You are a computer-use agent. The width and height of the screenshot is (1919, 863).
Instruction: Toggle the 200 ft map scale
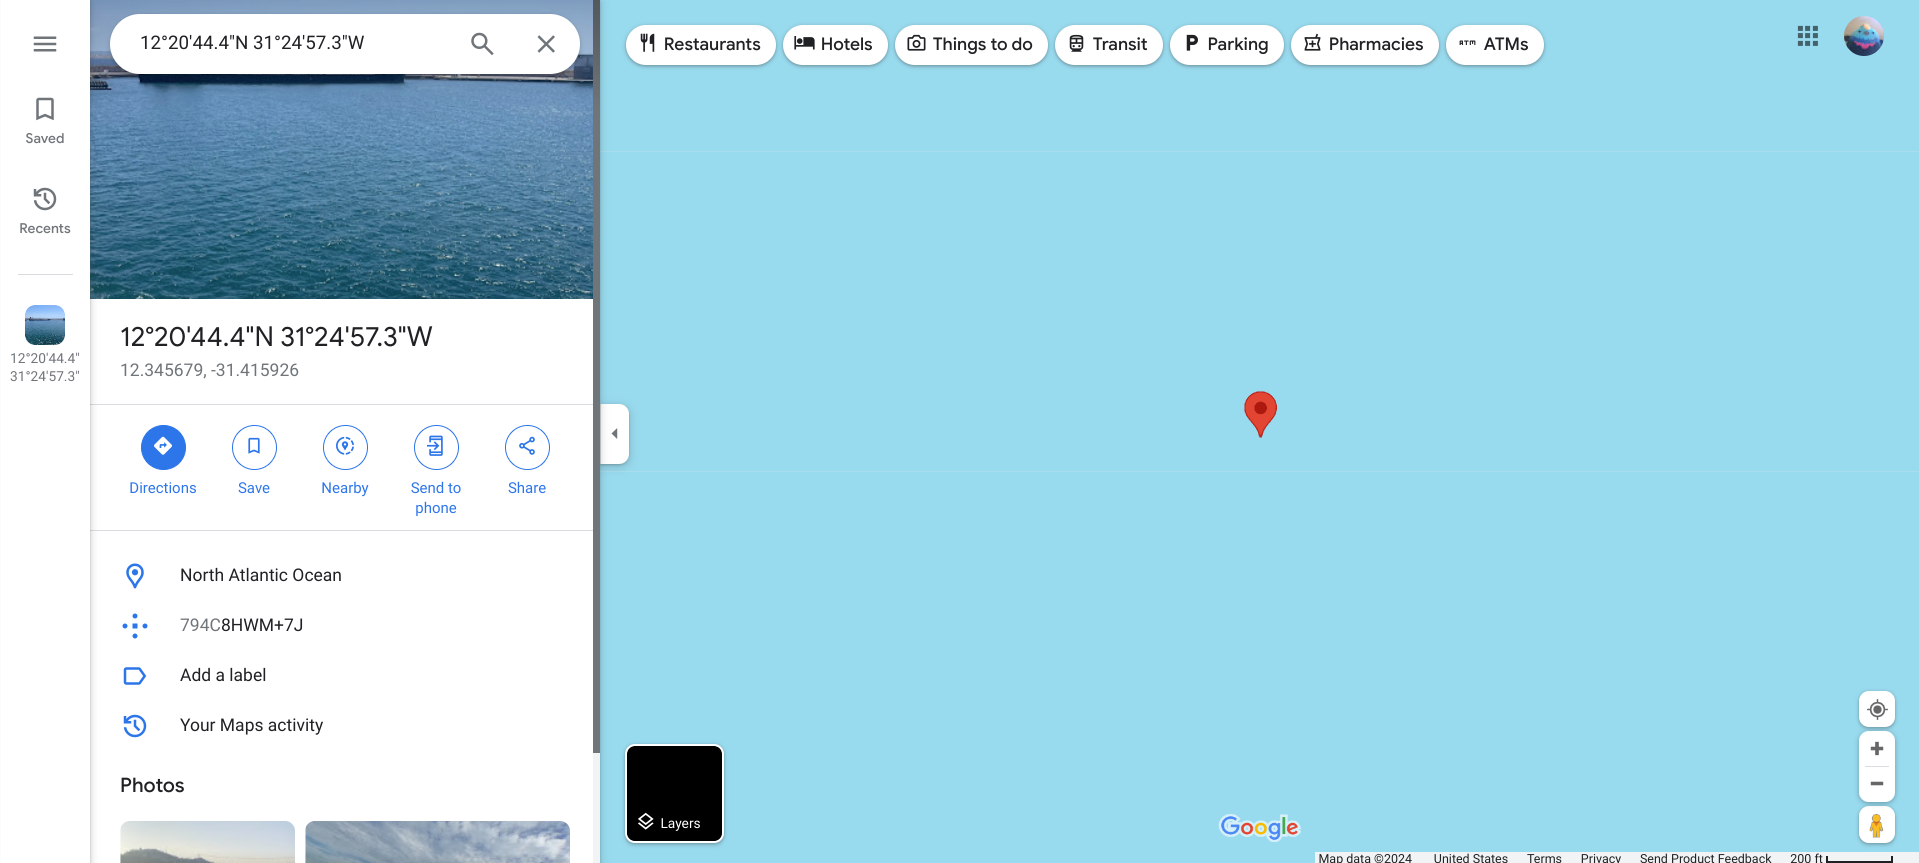tap(1841, 857)
